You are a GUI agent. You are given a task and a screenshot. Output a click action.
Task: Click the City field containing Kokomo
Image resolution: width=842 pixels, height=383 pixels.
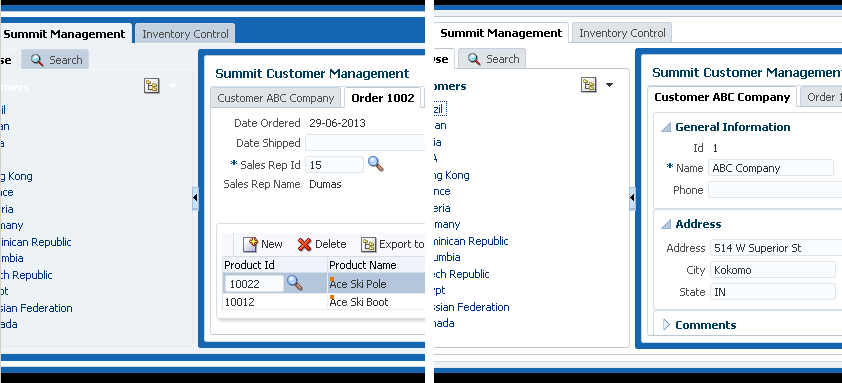(773, 270)
